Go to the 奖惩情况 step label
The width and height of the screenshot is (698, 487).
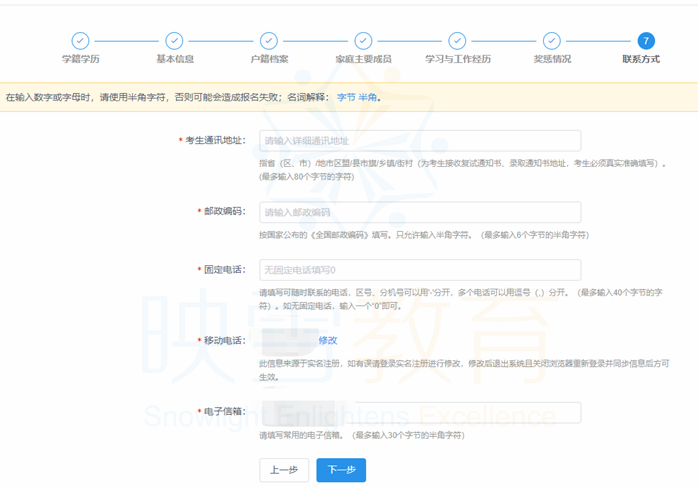pos(552,59)
